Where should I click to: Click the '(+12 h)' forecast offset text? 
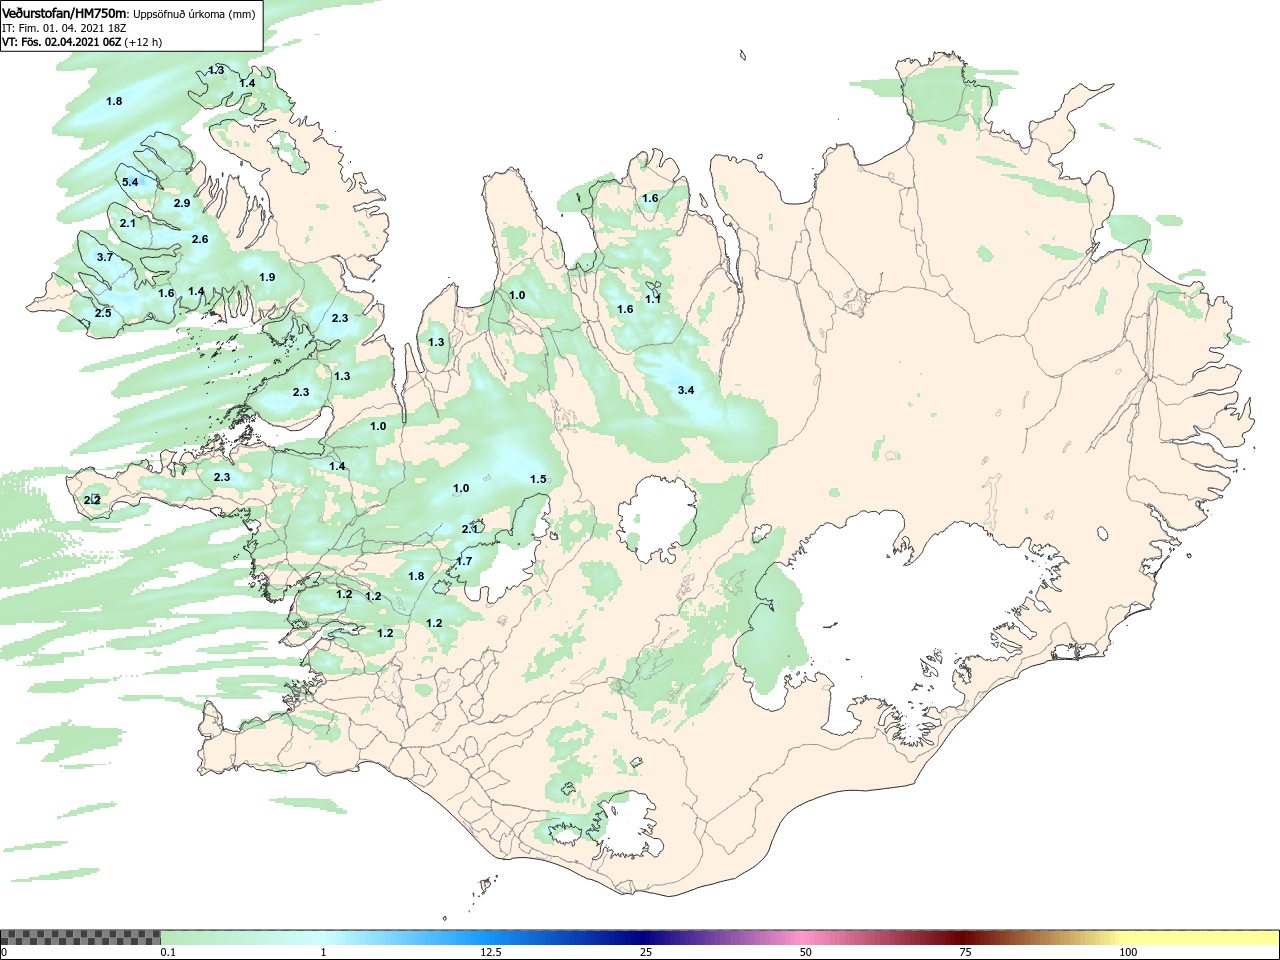143,42
